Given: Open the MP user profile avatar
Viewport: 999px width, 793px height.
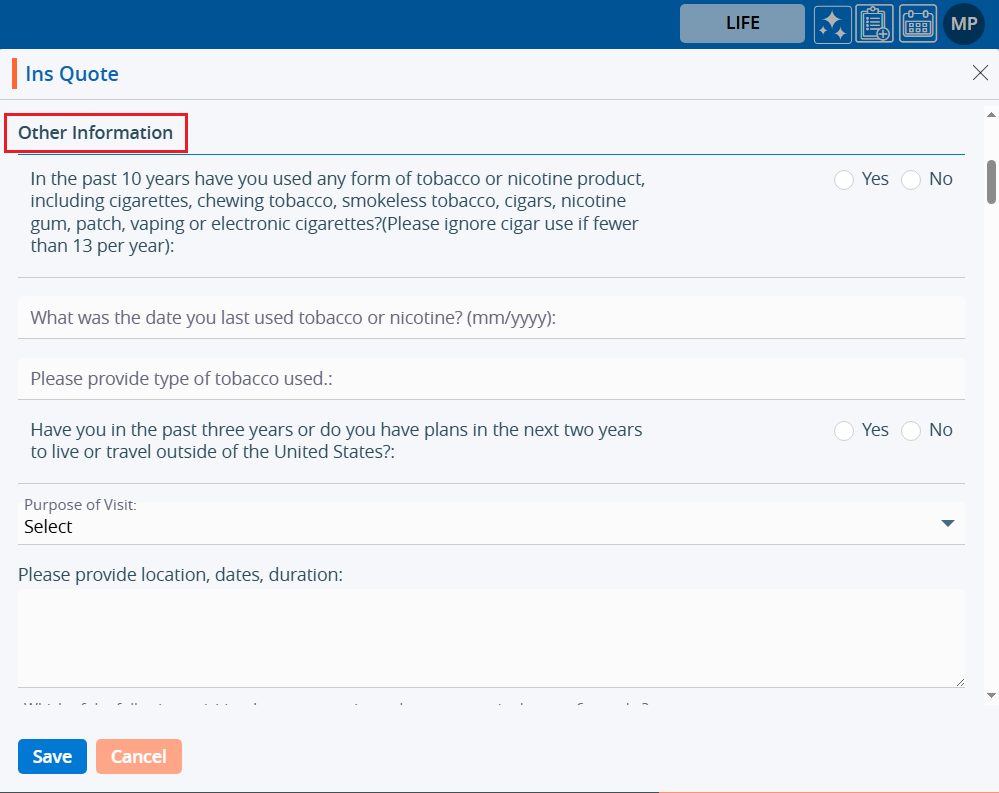Looking at the screenshot, I should coord(964,24).
